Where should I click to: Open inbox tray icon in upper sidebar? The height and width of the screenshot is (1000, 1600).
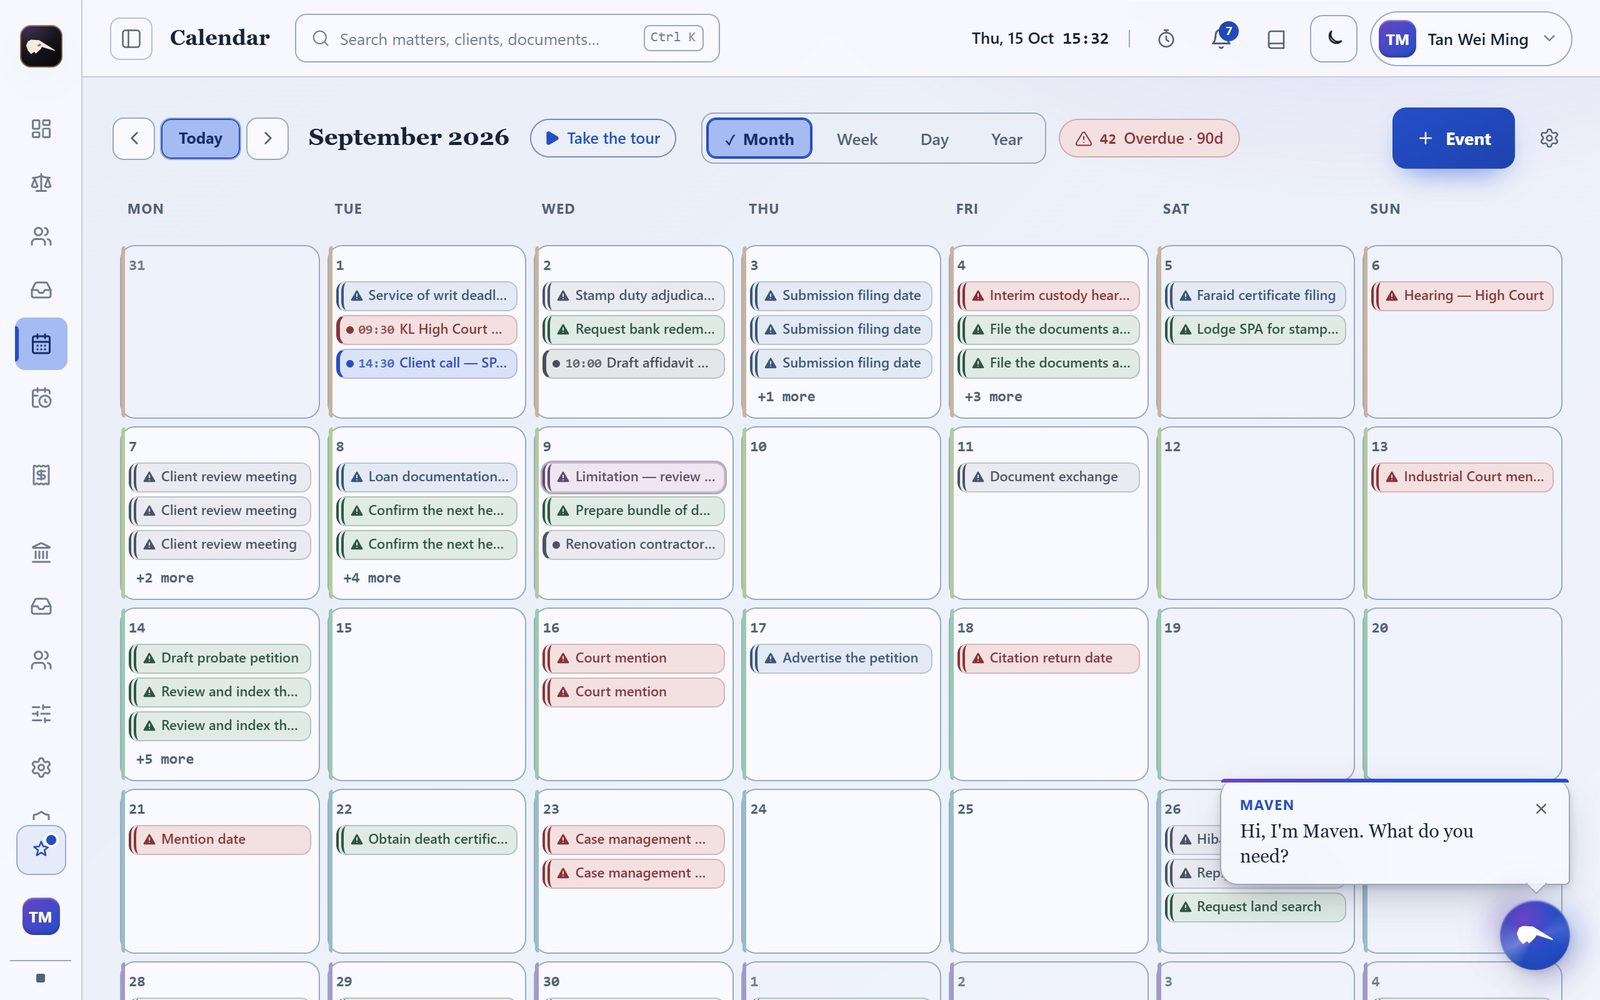[41, 291]
